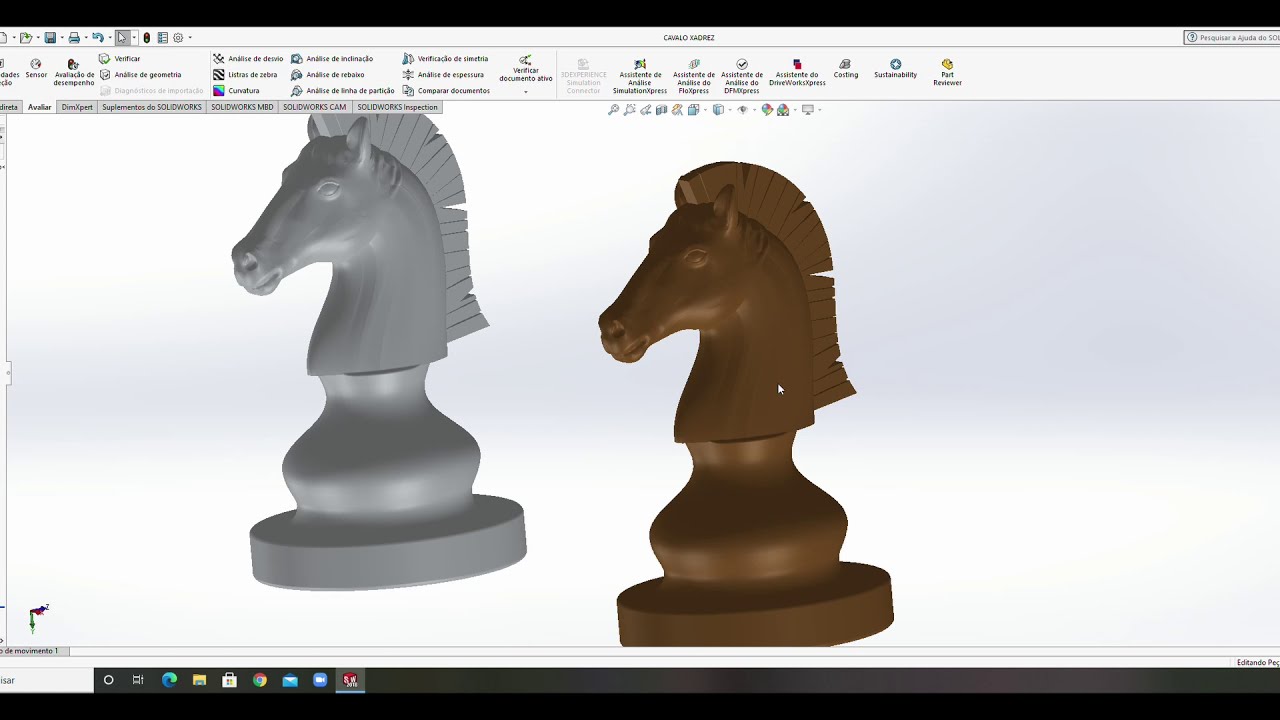The width and height of the screenshot is (1280, 720).
Task: Open Part Reviewer
Action: coord(947,72)
